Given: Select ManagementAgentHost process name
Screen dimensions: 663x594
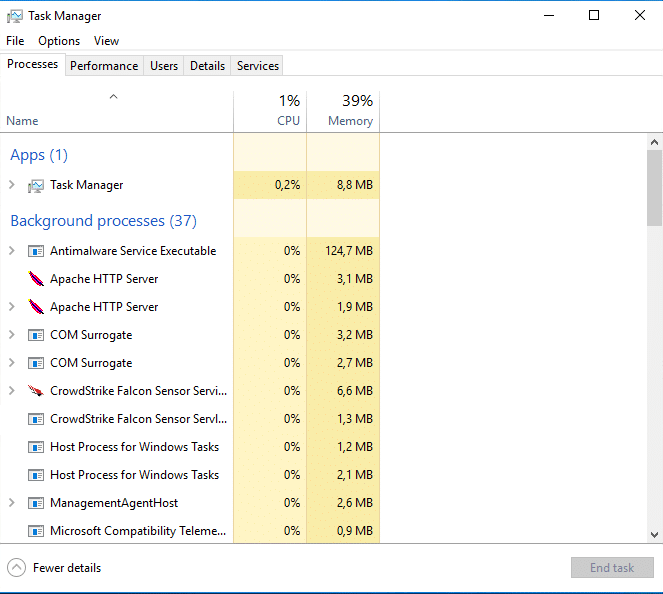Looking at the screenshot, I should pos(114,503).
